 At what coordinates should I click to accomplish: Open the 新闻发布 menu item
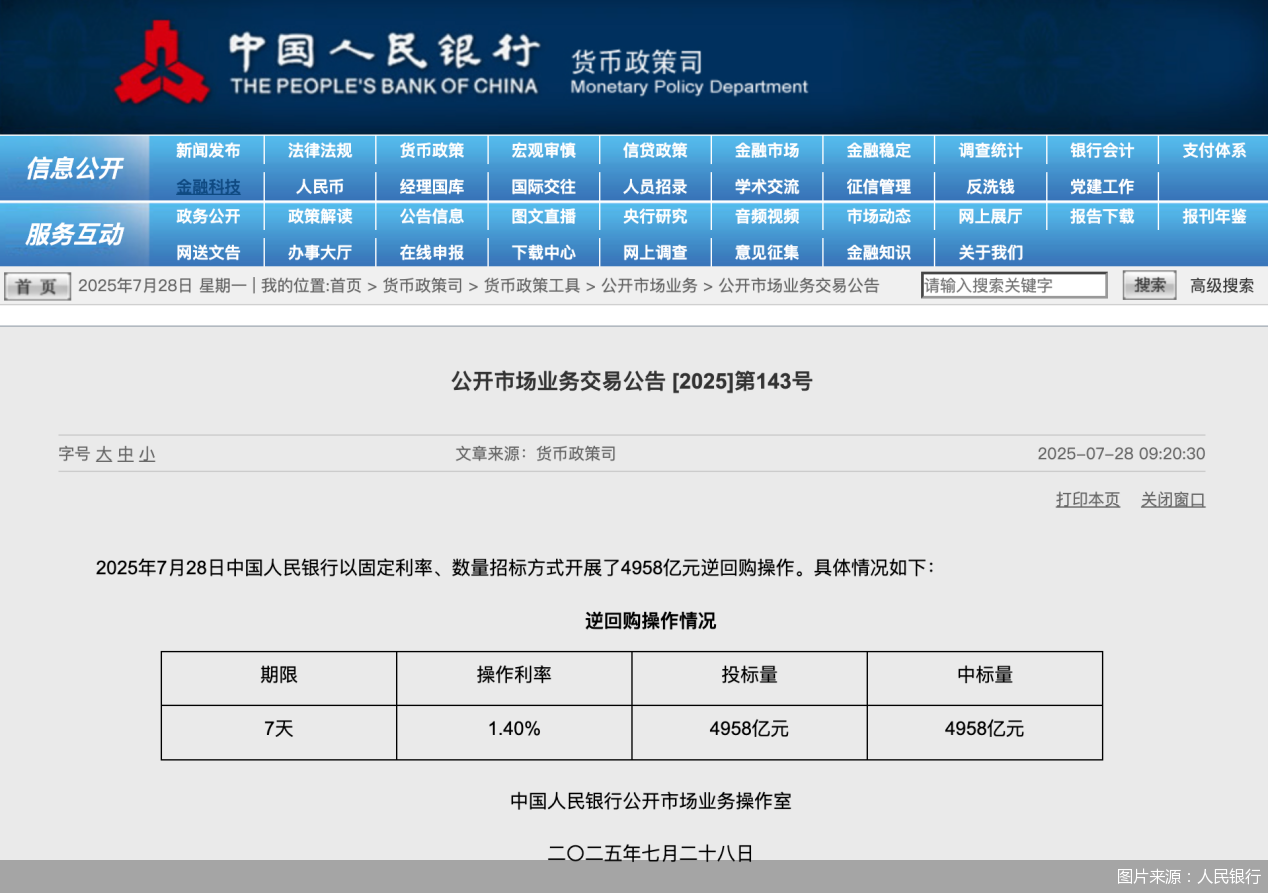coord(208,151)
